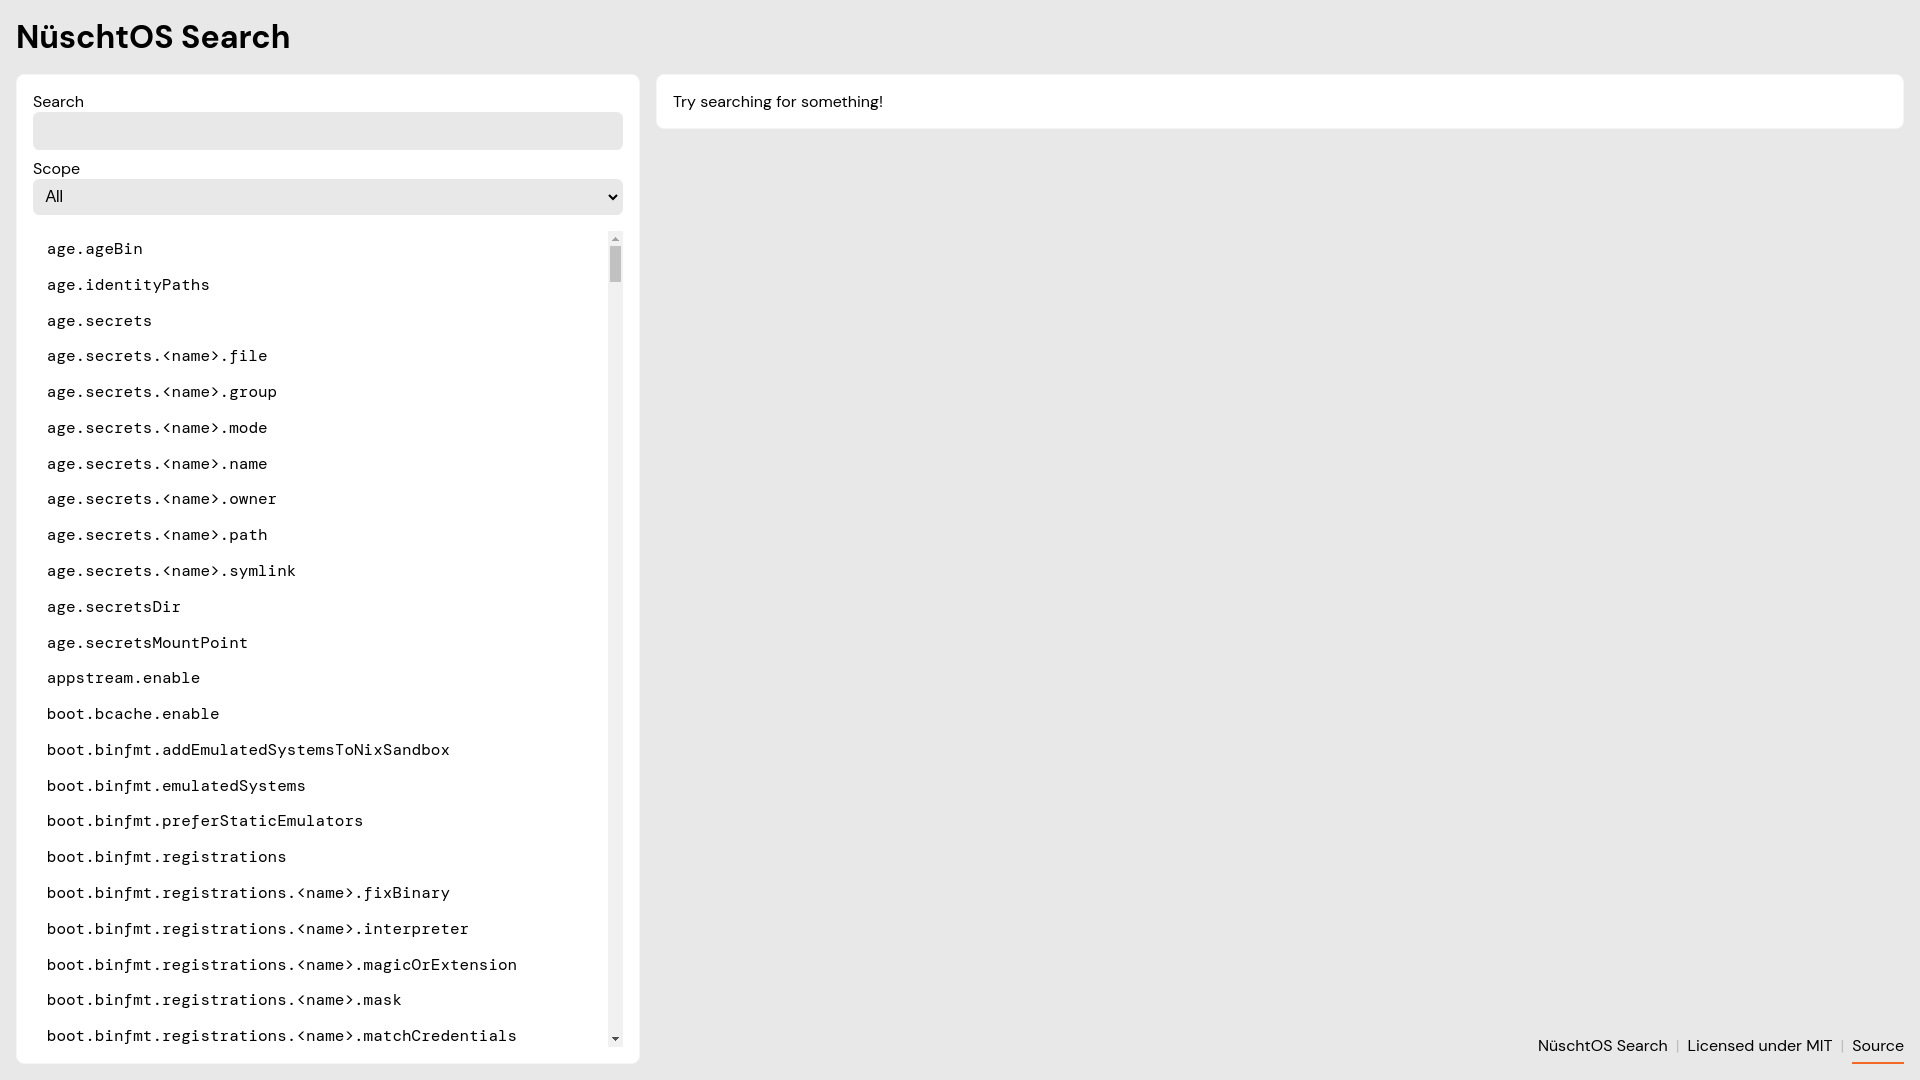Viewport: 1920px width, 1080px height.
Task: Open the Source link in footer
Action: point(1877,1046)
